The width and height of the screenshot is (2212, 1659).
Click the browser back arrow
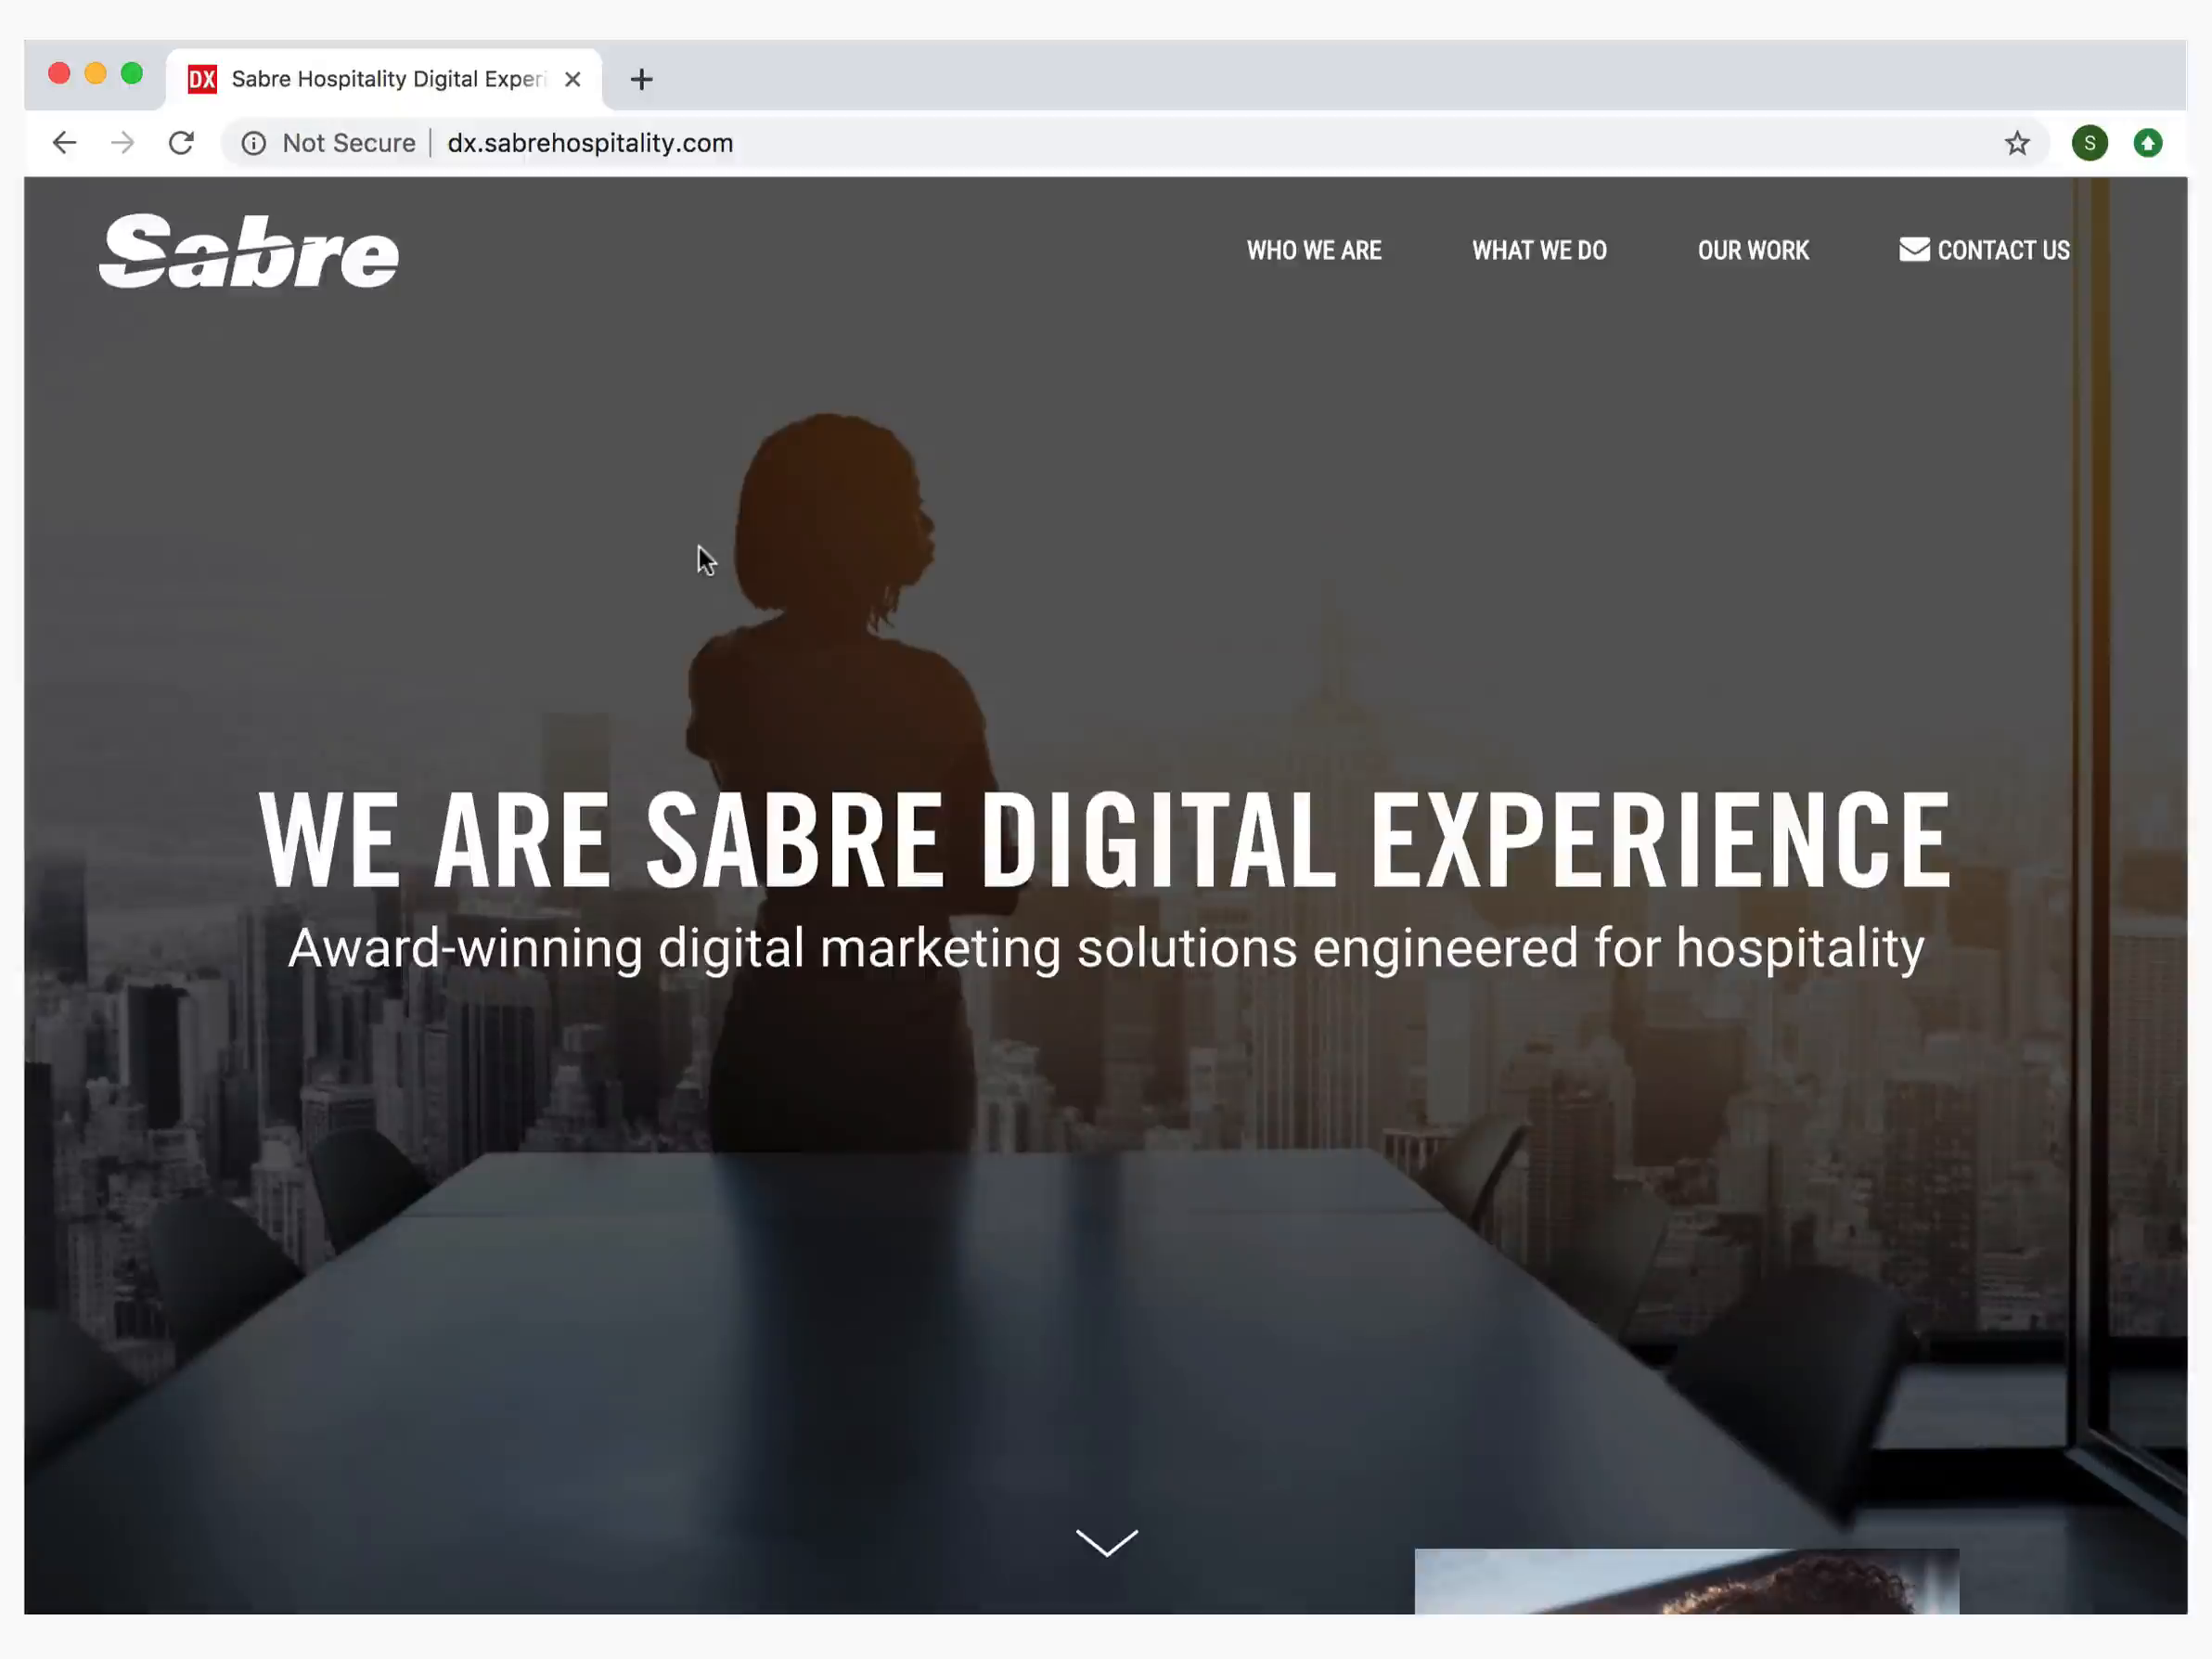(64, 143)
